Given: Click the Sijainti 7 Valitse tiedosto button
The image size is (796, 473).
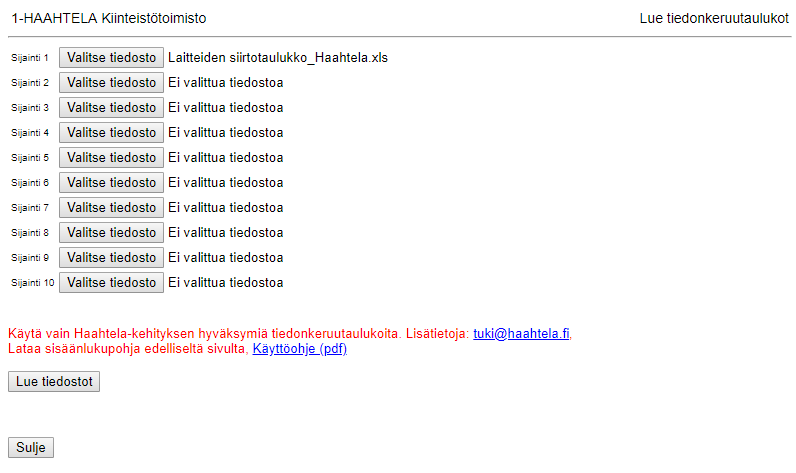Looking at the screenshot, I should click(111, 208).
